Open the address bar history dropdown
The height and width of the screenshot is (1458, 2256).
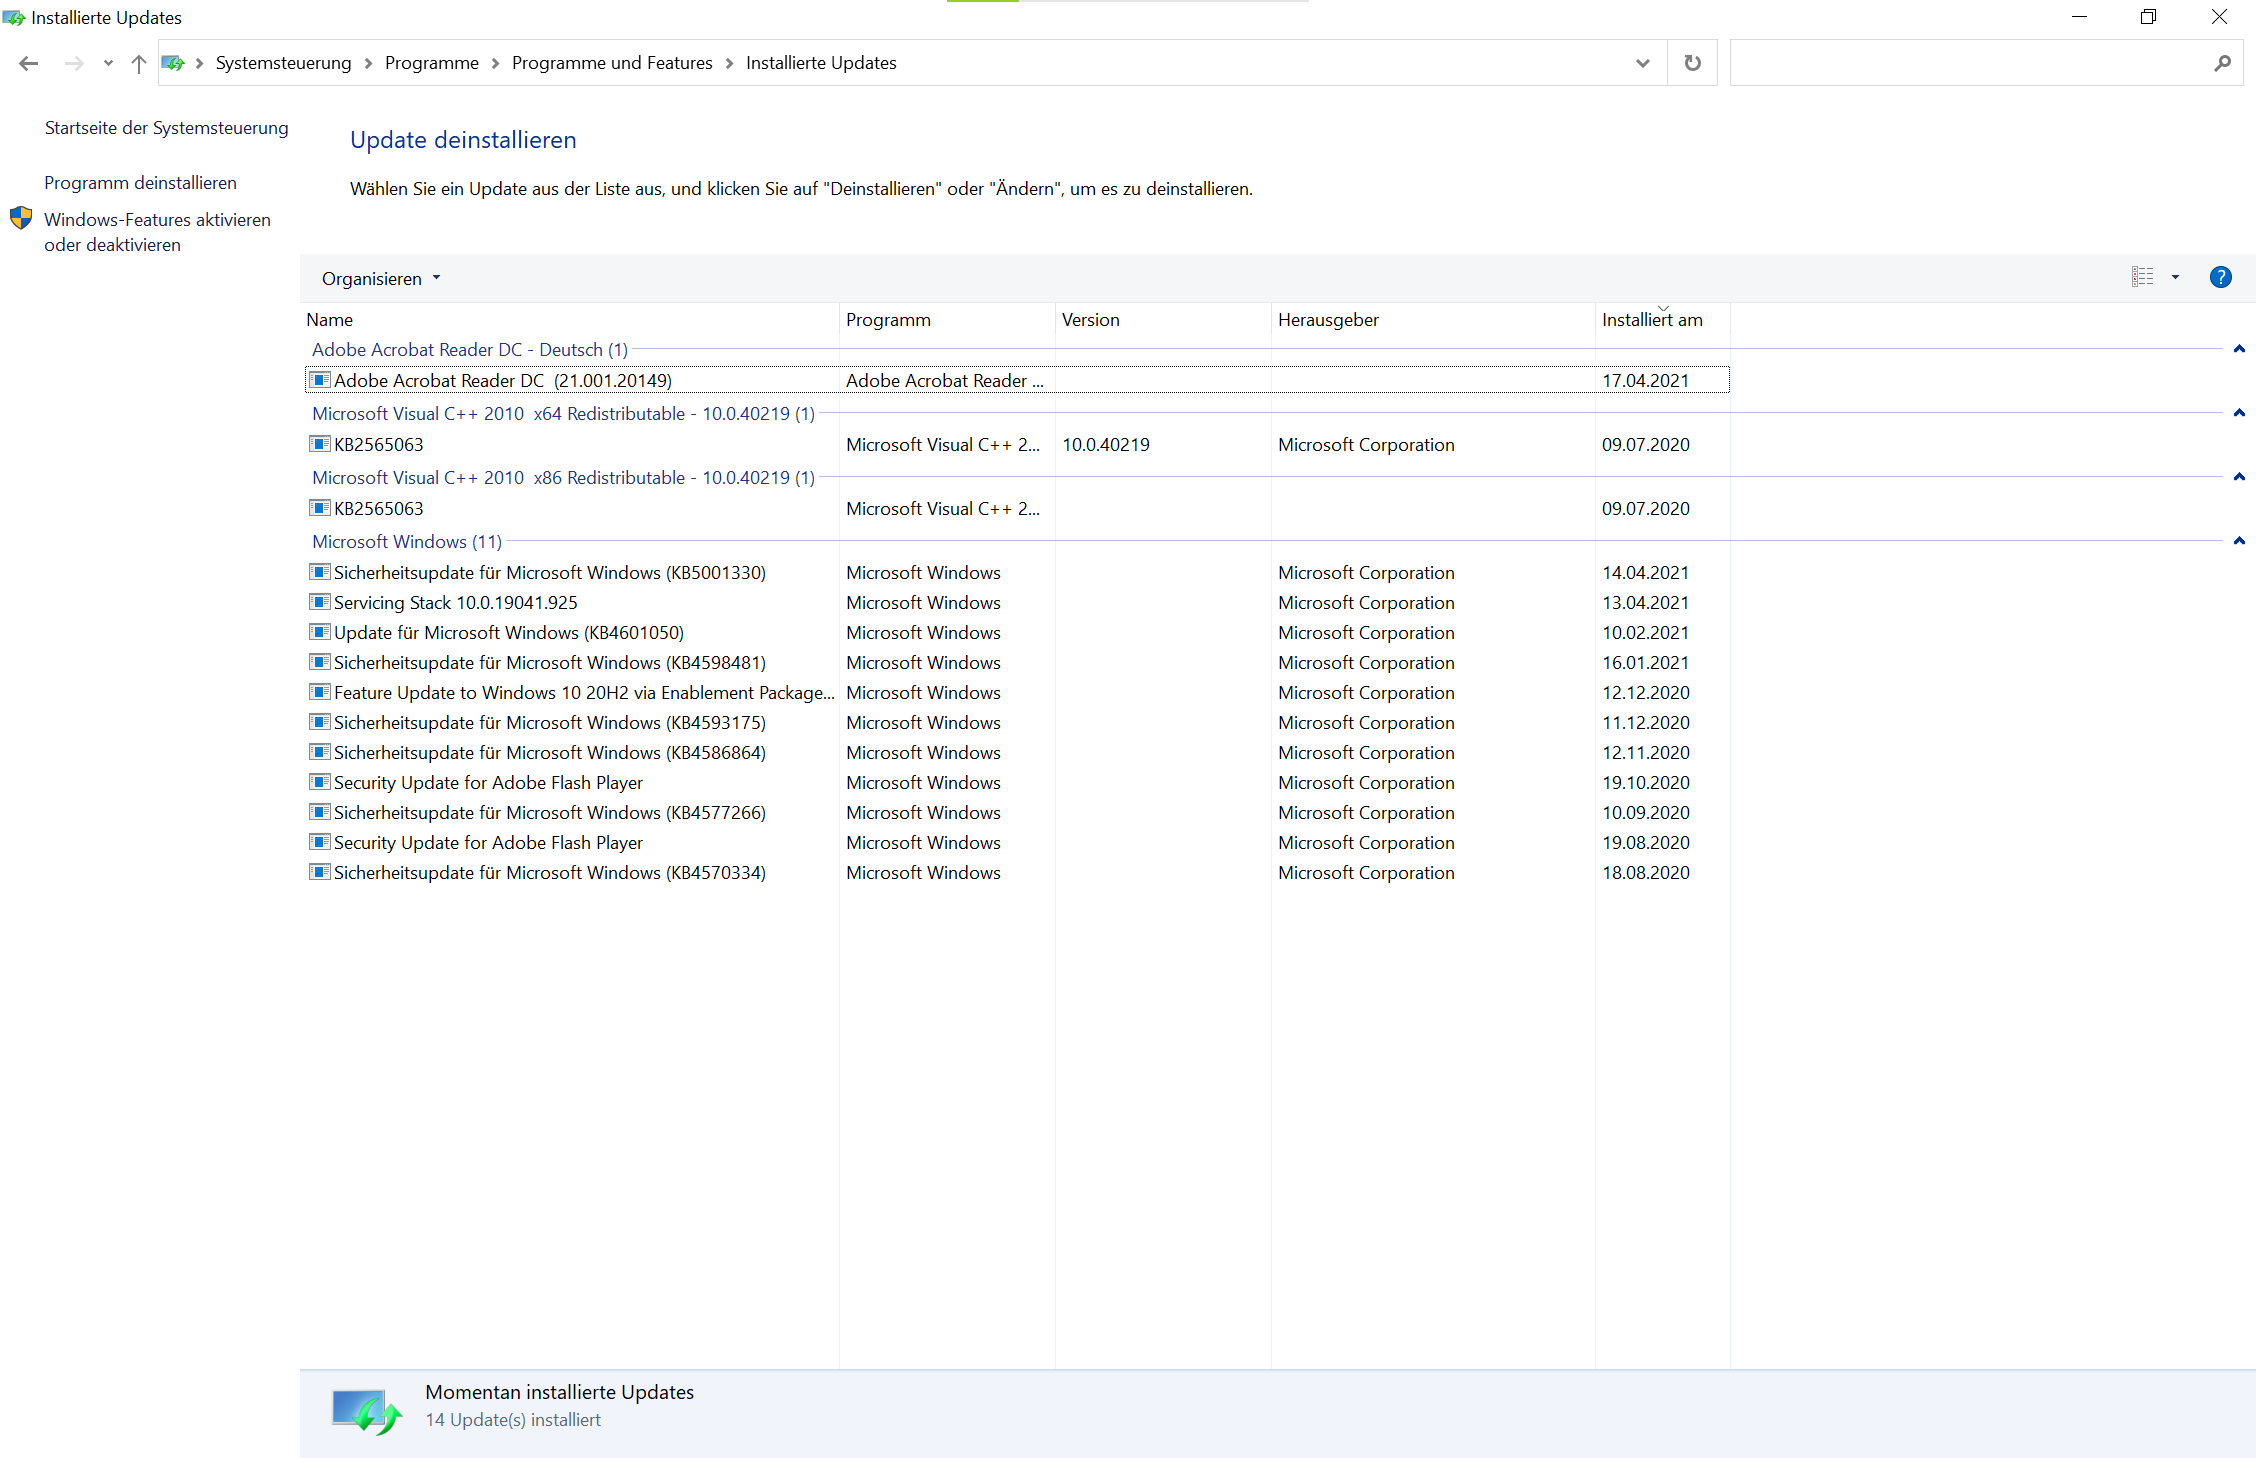point(1642,63)
